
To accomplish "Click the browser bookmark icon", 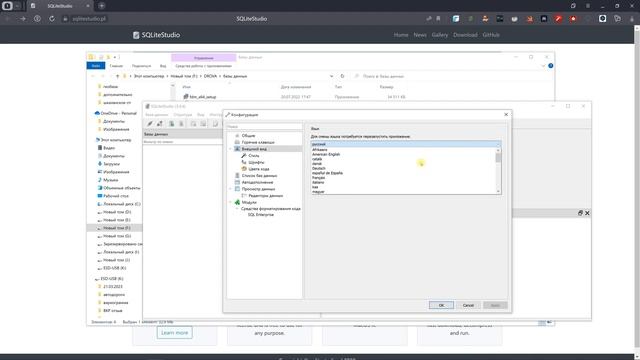I will coord(438,19).
